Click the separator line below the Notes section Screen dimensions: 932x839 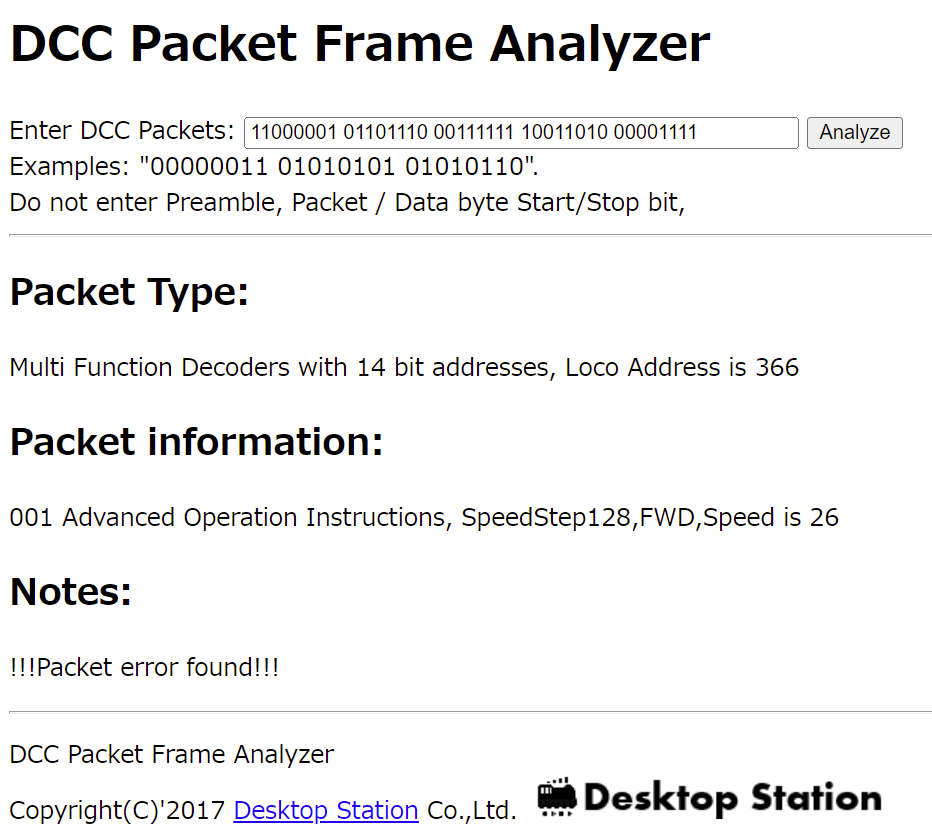pyautogui.click(x=470, y=712)
